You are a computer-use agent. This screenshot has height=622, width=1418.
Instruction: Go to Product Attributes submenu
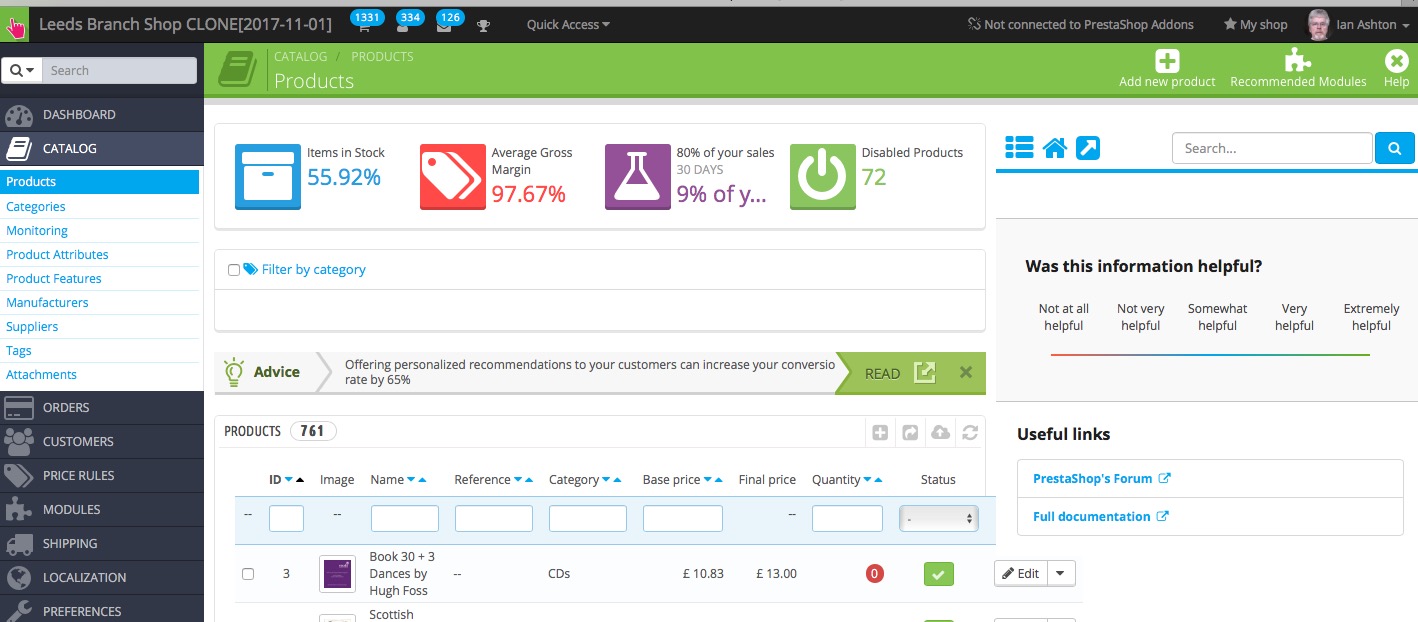[57, 255]
